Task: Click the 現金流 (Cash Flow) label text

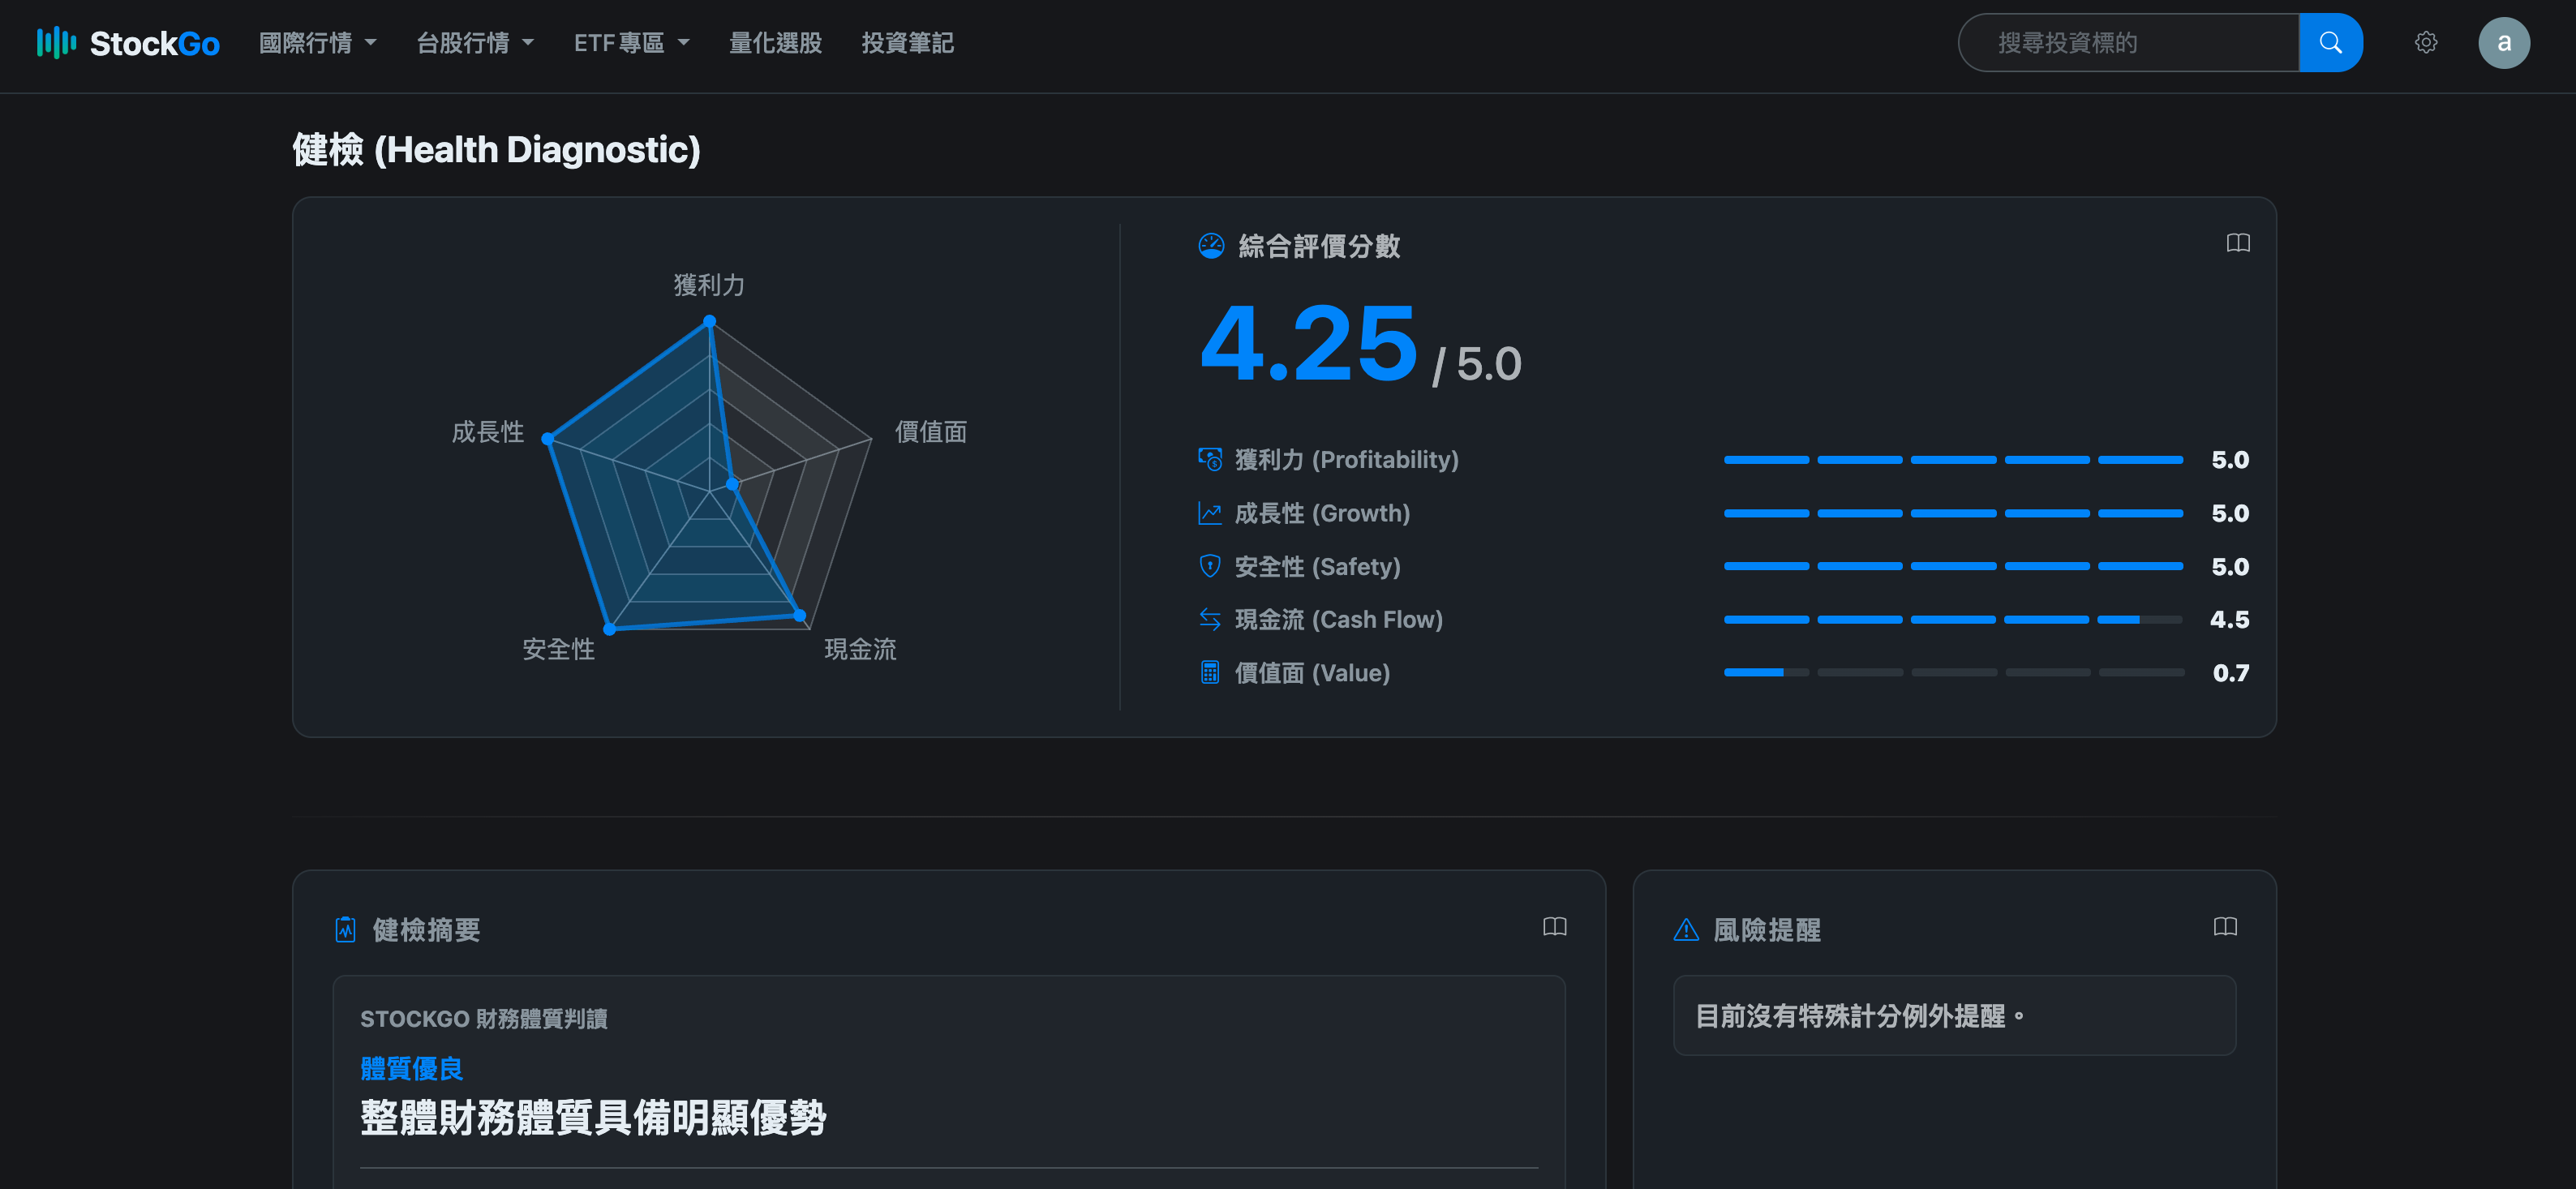Action: click(1338, 620)
